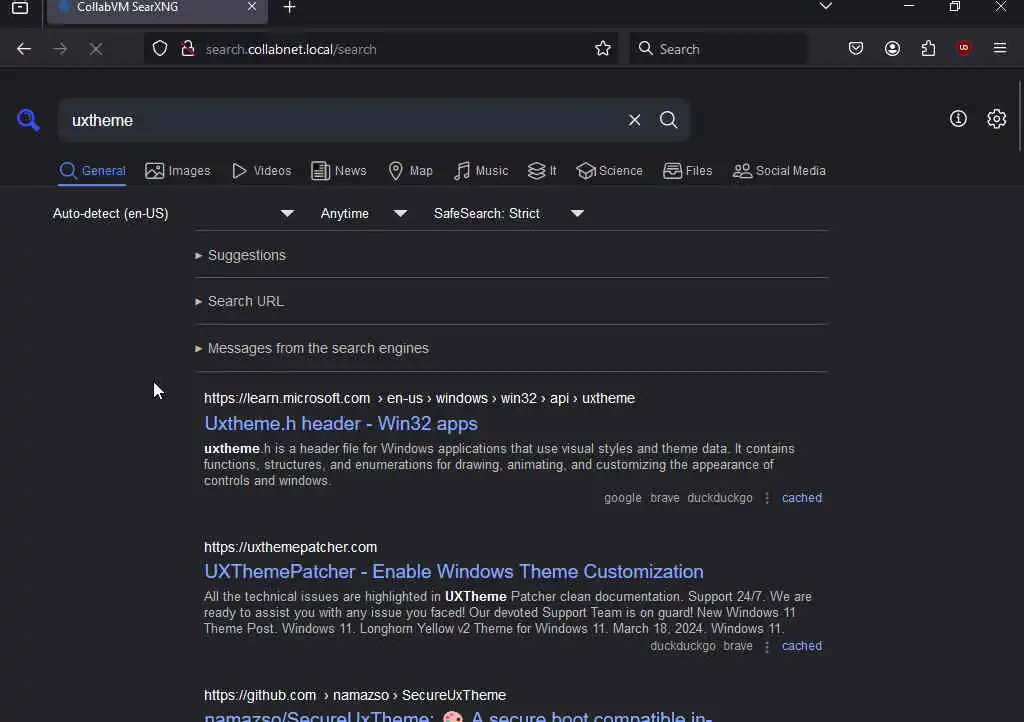
Task: View site security lock info
Action: [x=188, y=49]
